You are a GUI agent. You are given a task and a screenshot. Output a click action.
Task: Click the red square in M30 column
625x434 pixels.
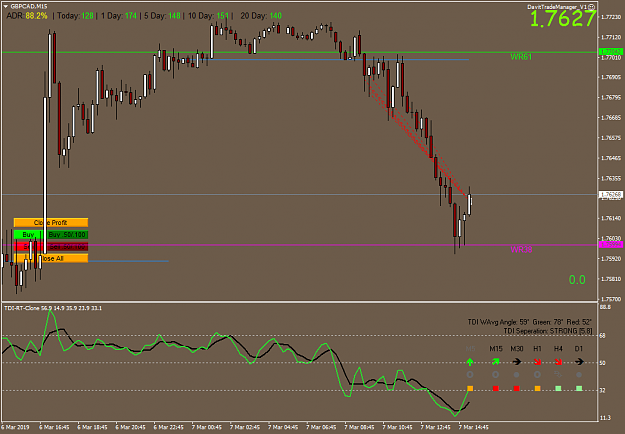coord(517,388)
